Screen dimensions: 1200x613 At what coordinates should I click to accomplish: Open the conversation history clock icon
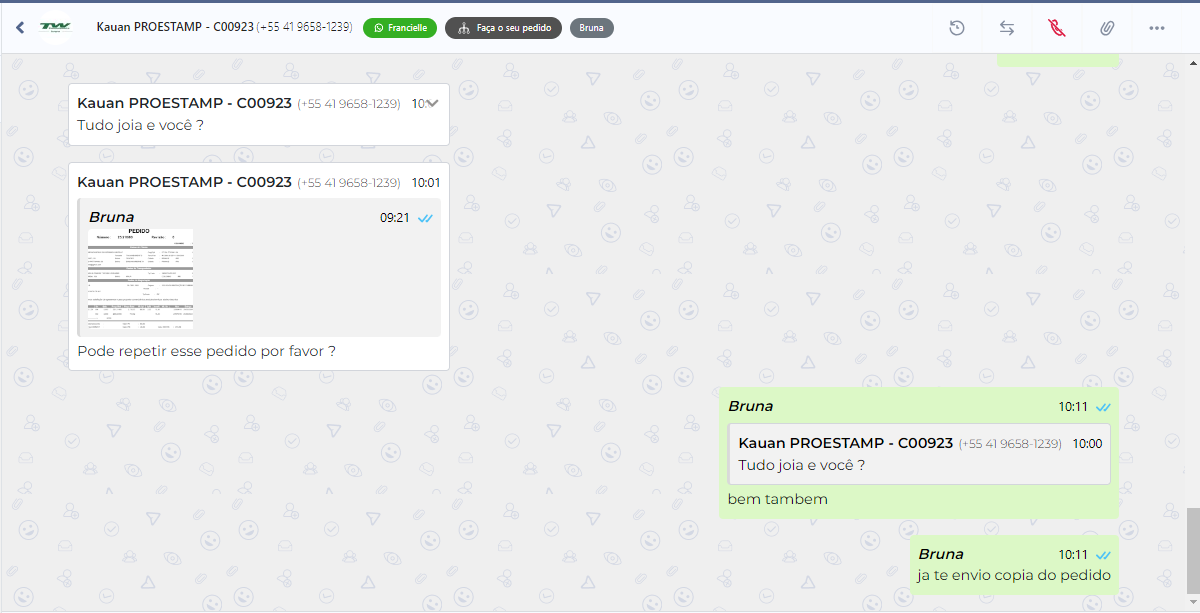click(957, 28)
